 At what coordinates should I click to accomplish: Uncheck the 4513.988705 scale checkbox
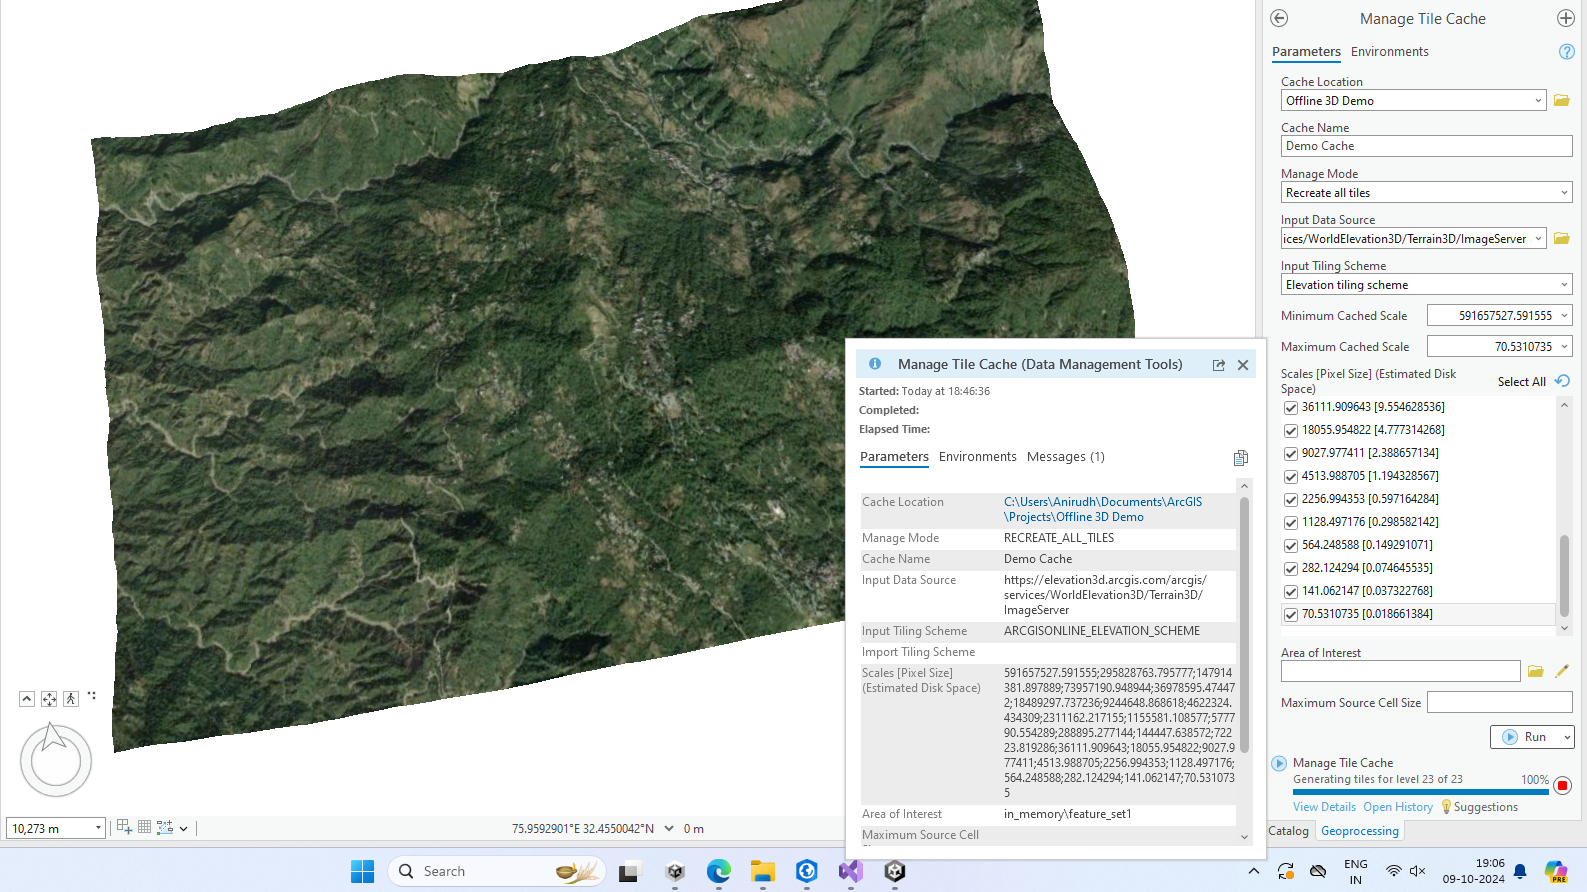click(x=1291, y=477)
